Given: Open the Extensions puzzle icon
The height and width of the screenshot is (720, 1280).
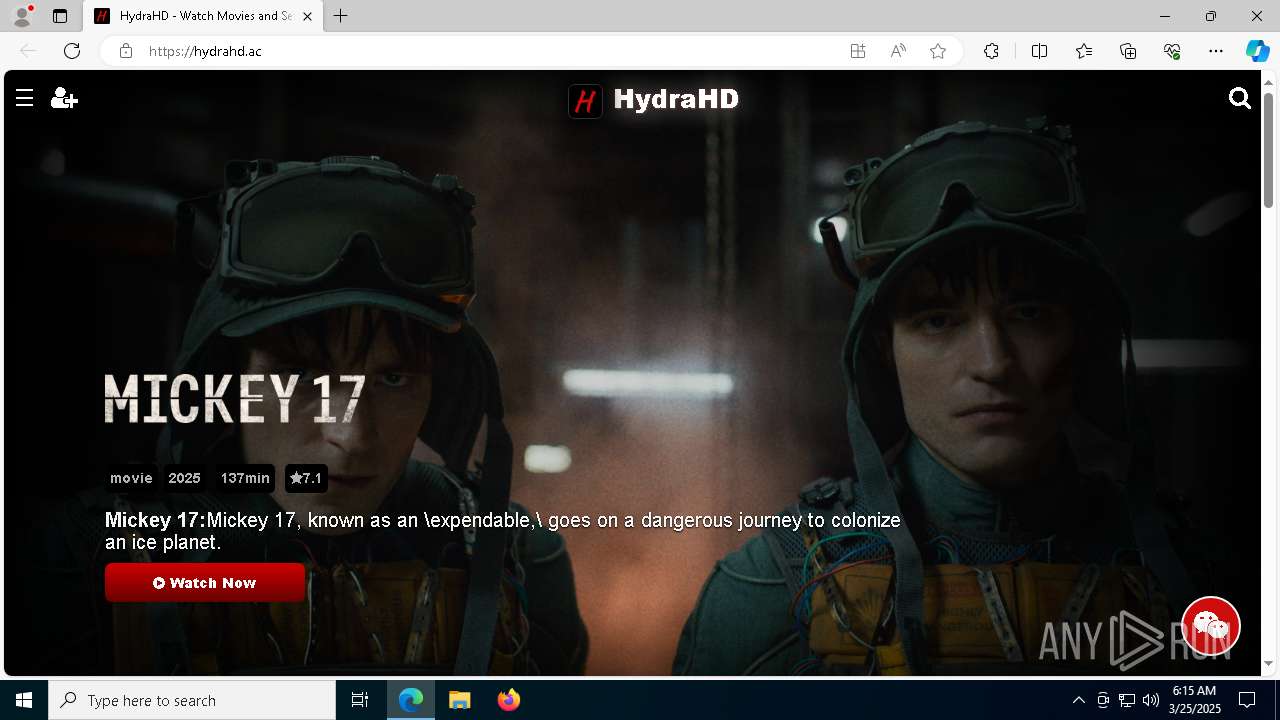Looking at the screenshot, I should pos(991,51).
